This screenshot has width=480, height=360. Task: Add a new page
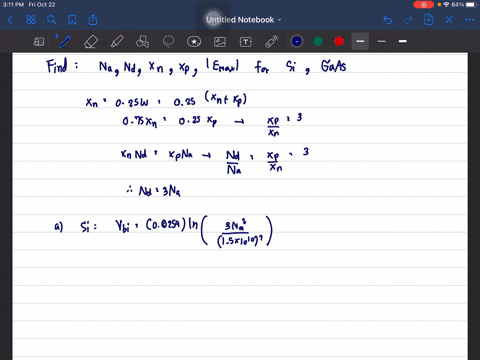click(429, 20)
